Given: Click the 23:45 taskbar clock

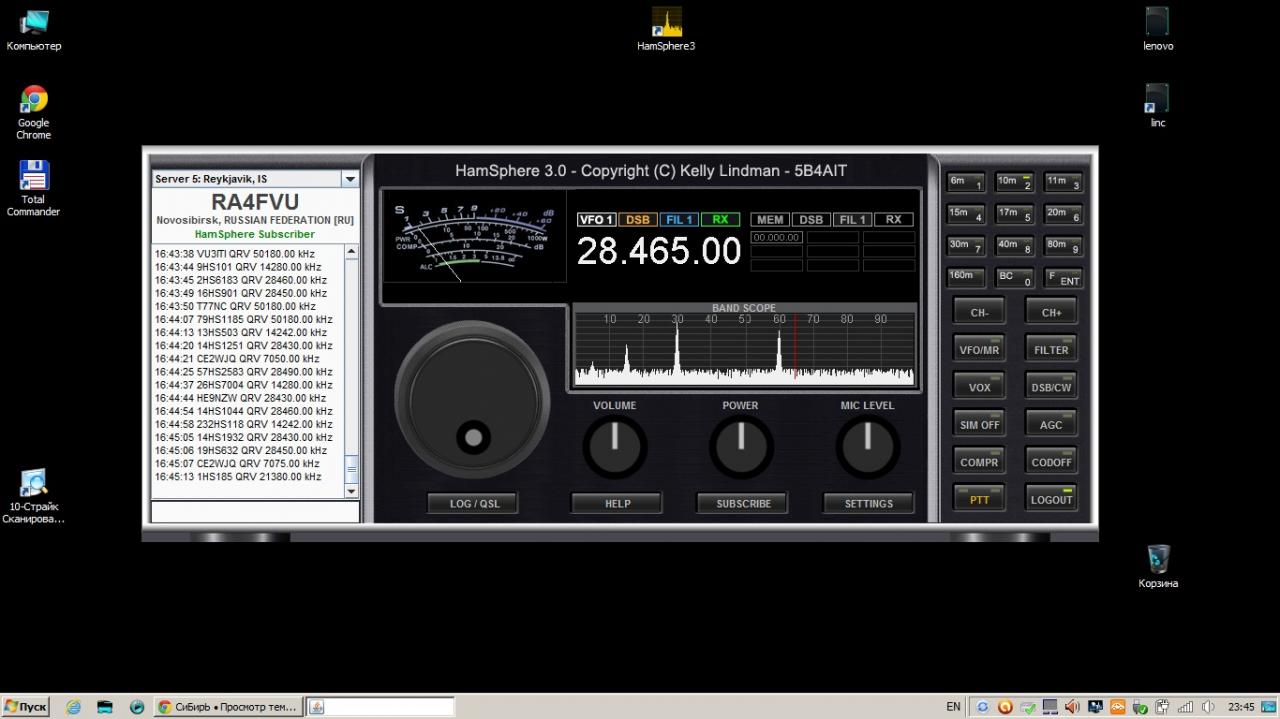Looking at the screenshot, I should pyautogui.click(x=1241, y=707).
